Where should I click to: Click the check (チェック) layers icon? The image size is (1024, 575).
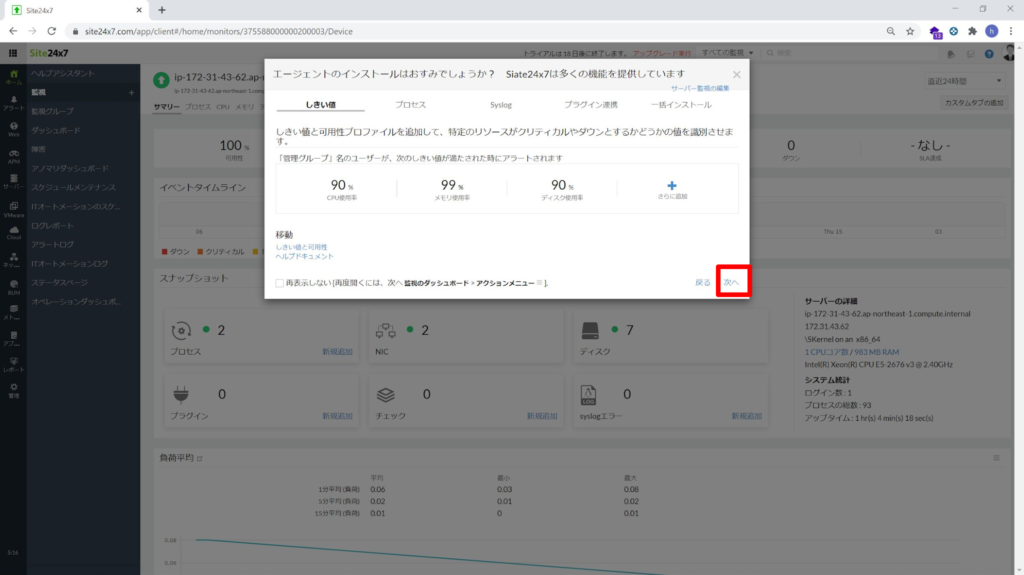click(x=385, y=395)
